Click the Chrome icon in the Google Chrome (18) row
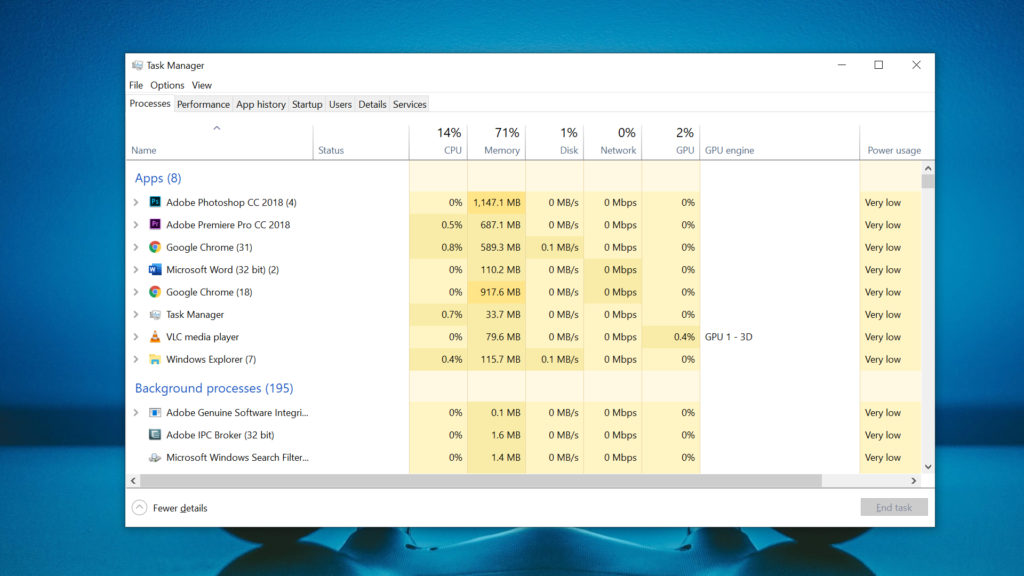The height and width of the screenshot is (576, 1024). (155, 291)
